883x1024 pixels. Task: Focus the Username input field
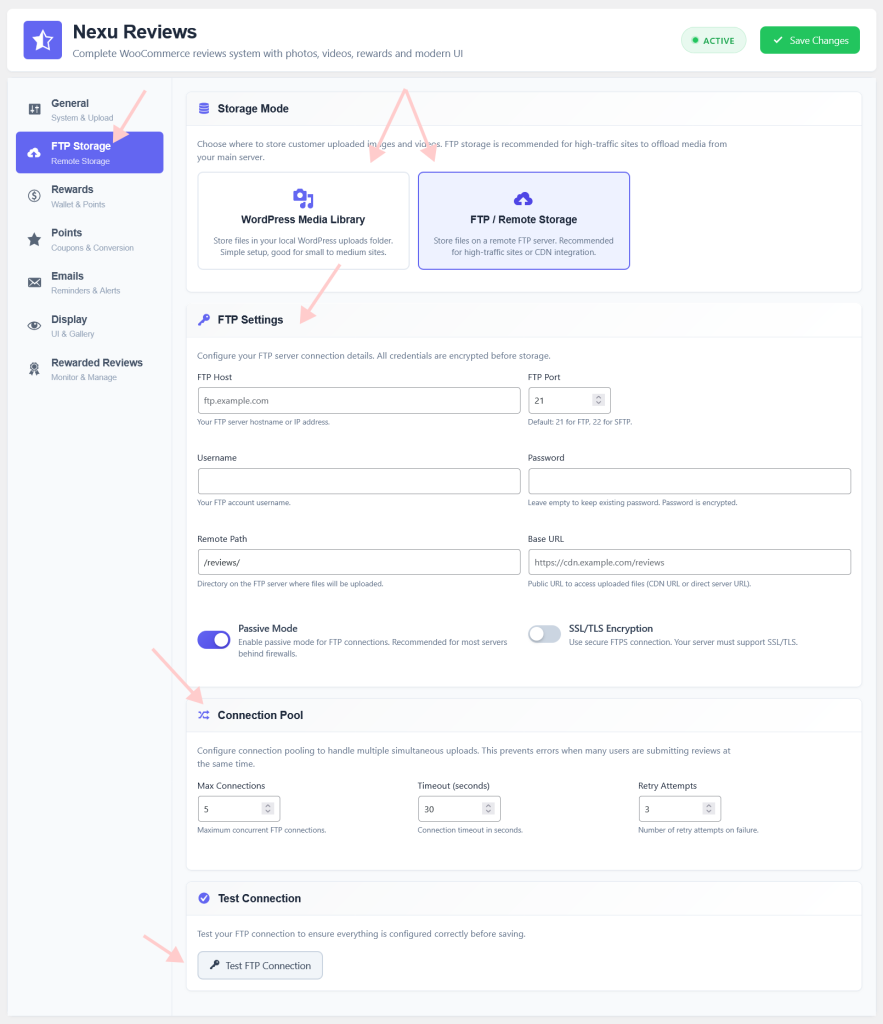(x=359, y=481)
